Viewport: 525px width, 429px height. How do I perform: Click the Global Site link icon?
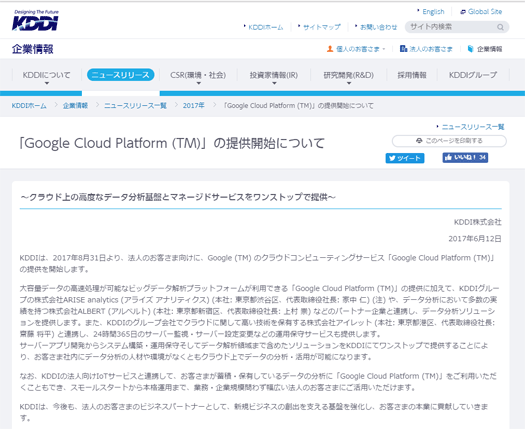[463, 12]
